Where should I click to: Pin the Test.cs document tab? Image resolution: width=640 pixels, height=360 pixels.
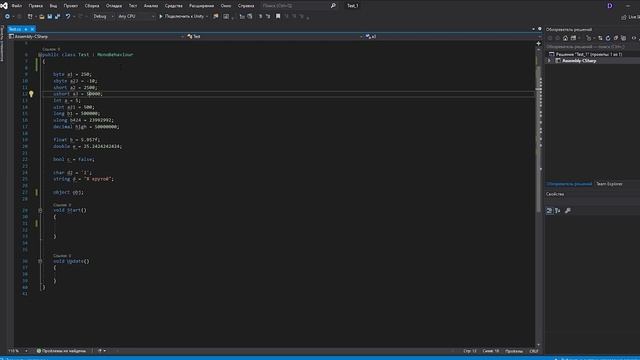[x=26, y=29]
